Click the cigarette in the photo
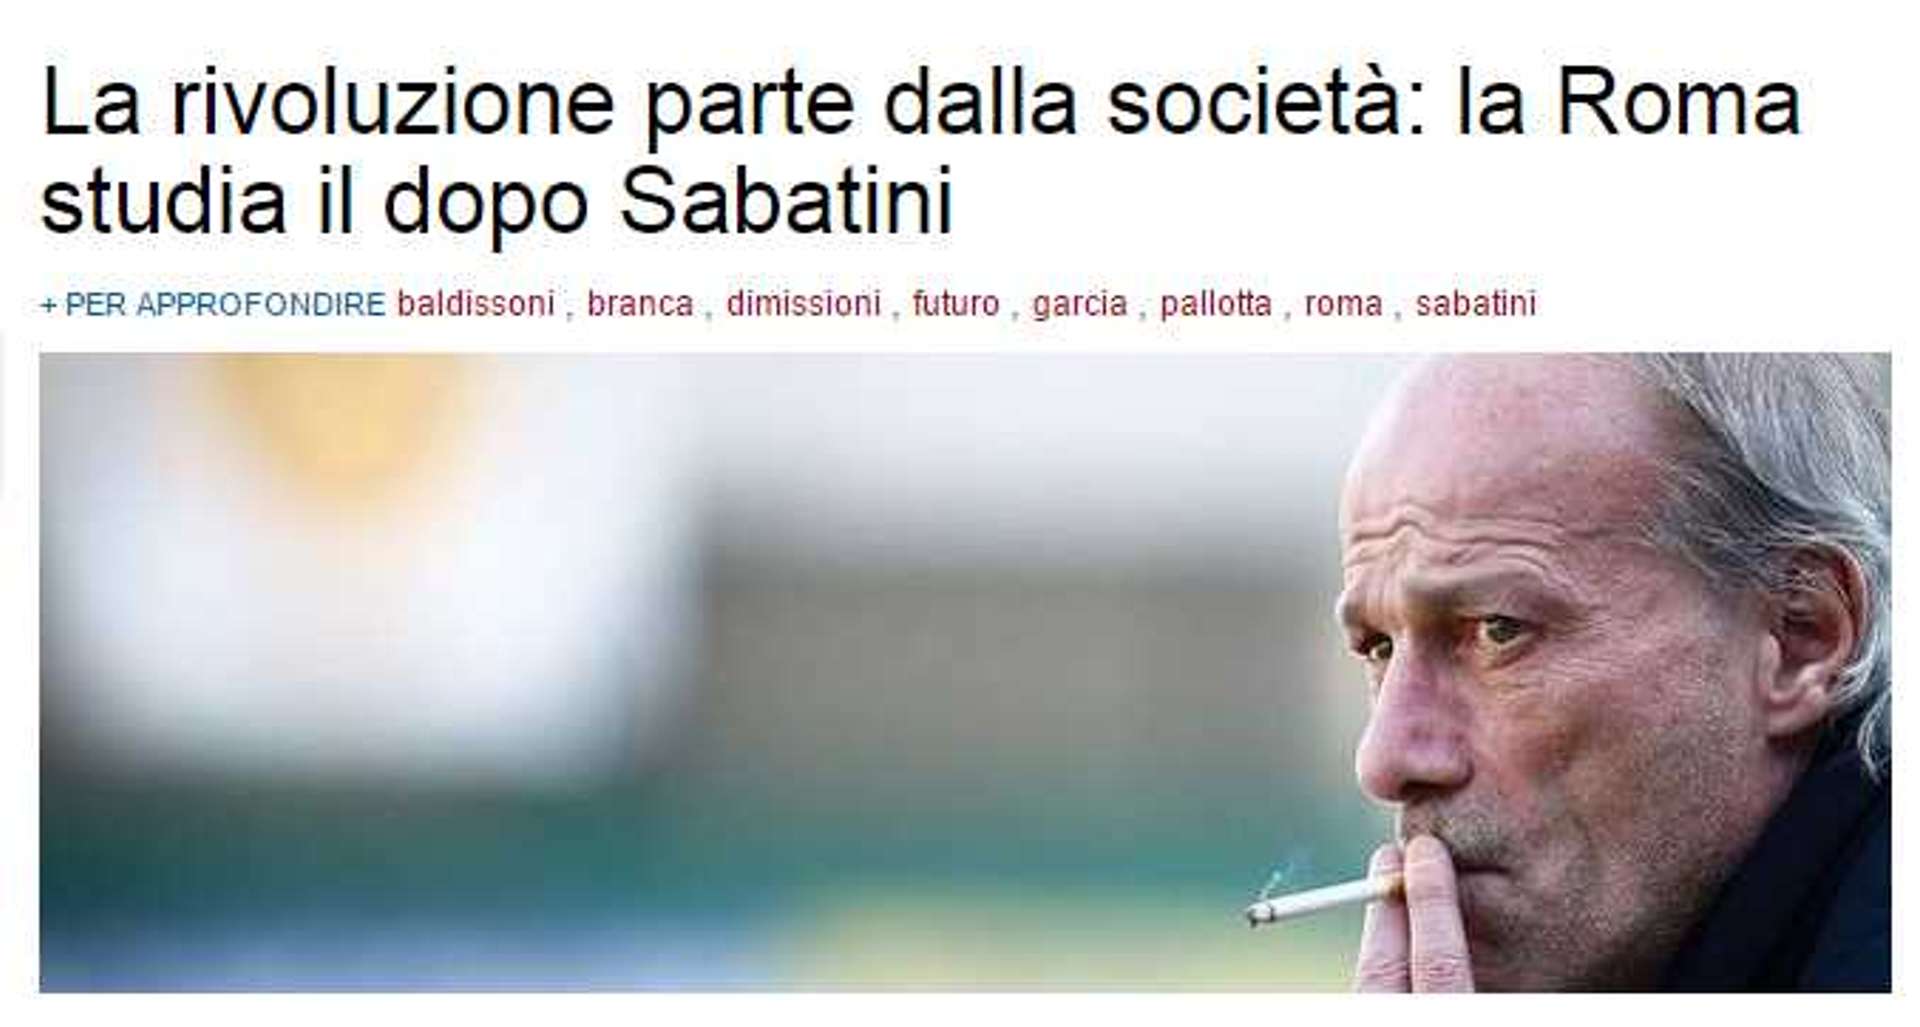 coord(1322,898)
